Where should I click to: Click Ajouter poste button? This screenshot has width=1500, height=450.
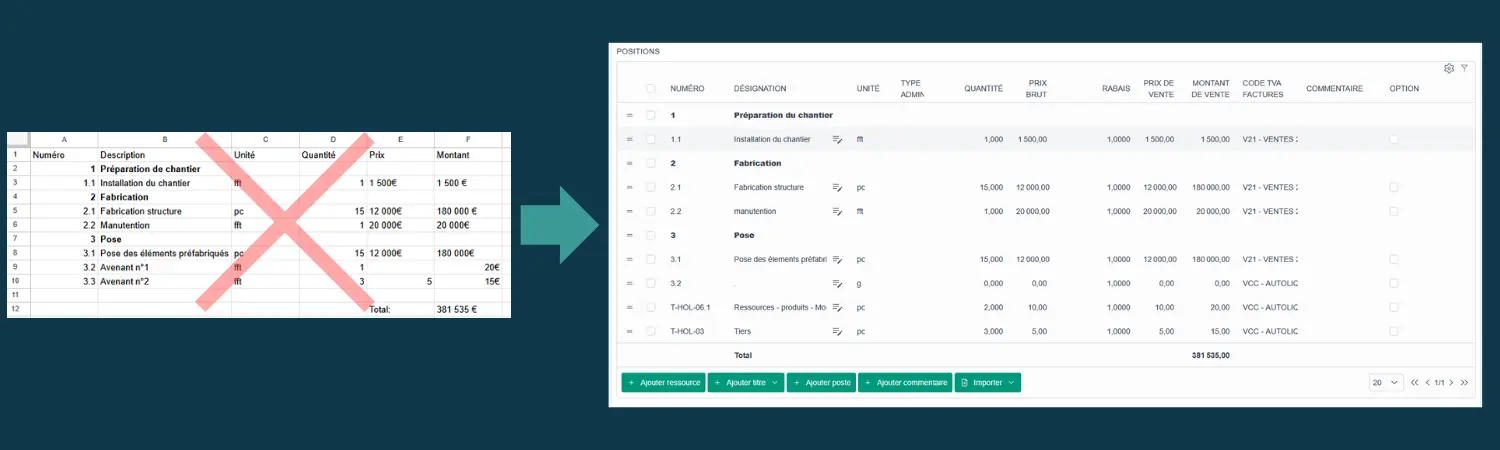821,383
